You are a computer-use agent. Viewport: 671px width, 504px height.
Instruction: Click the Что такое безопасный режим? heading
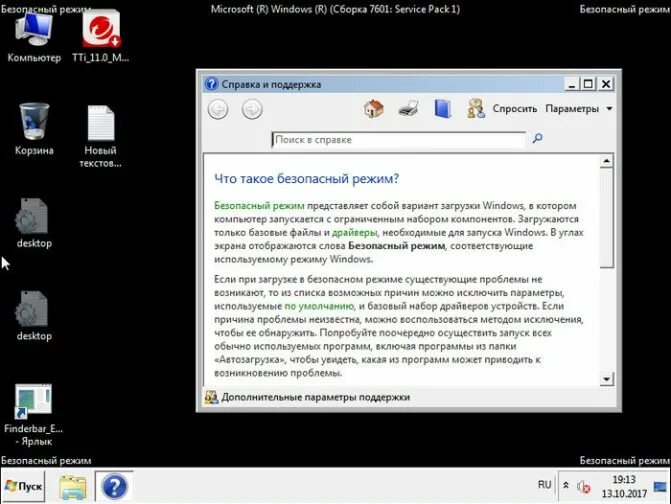[x=306, y=178]
